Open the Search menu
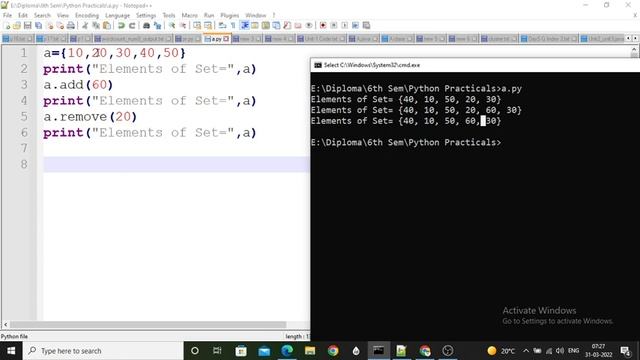Viewport: 640px width, 360px height. 42,15
